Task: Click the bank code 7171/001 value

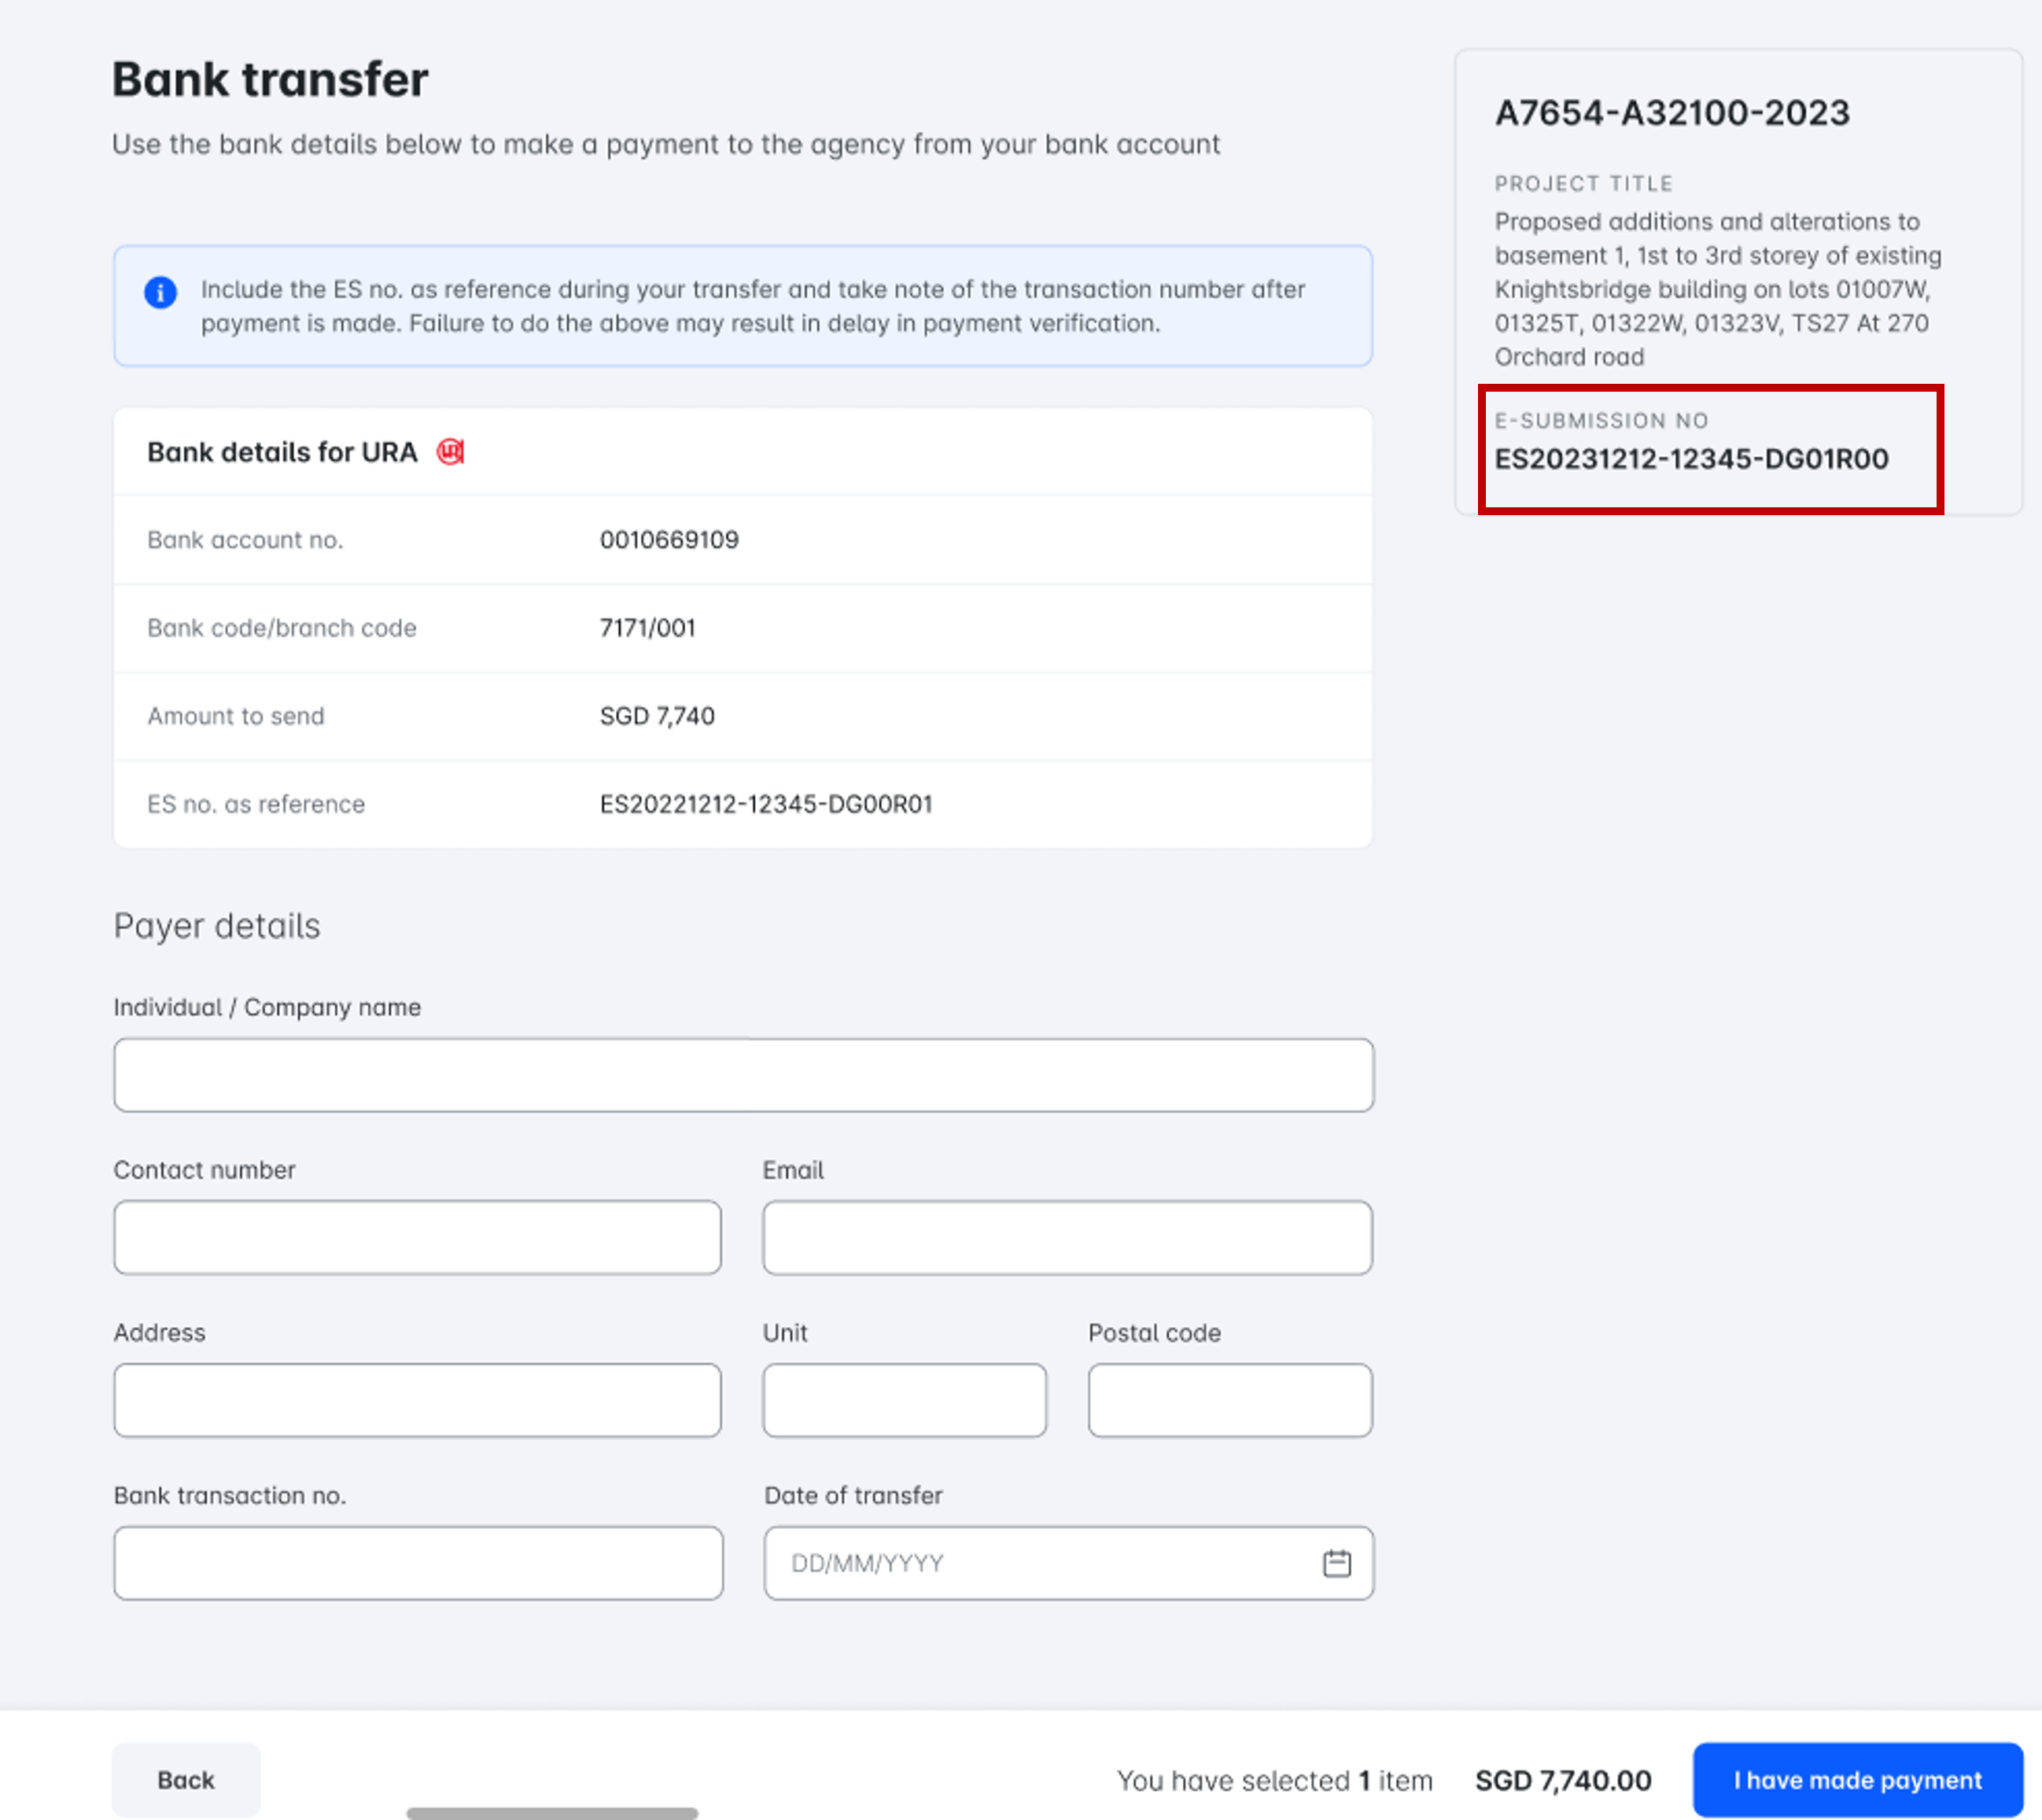Action: (647, 628)
